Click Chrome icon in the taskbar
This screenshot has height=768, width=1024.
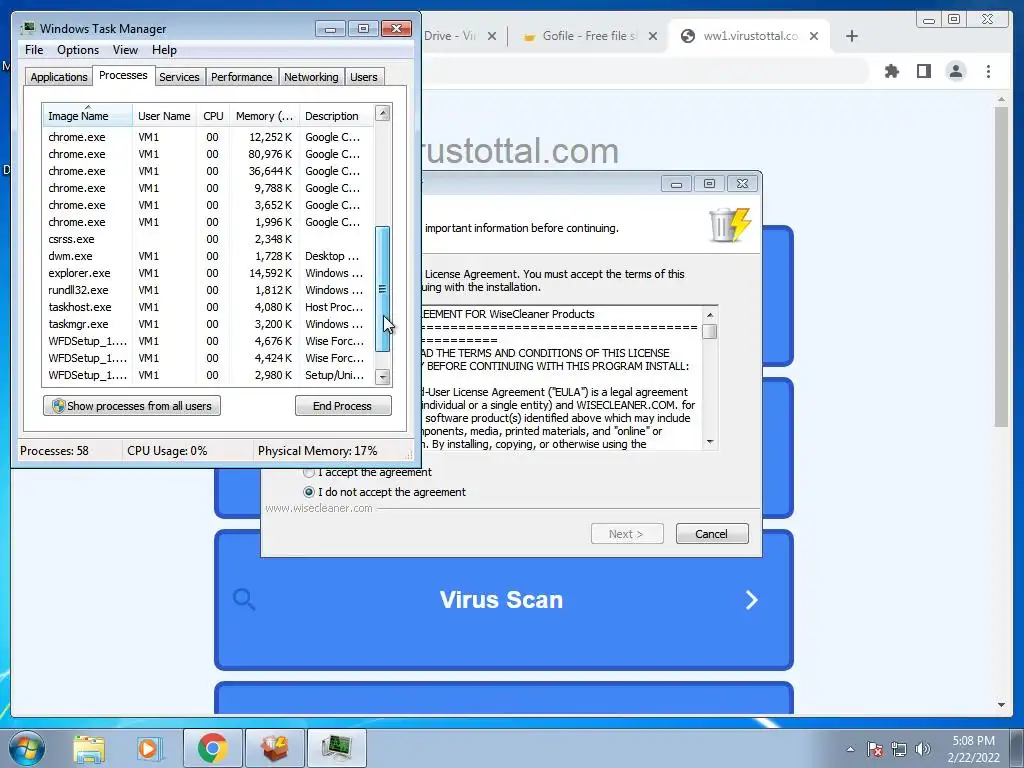212,748
